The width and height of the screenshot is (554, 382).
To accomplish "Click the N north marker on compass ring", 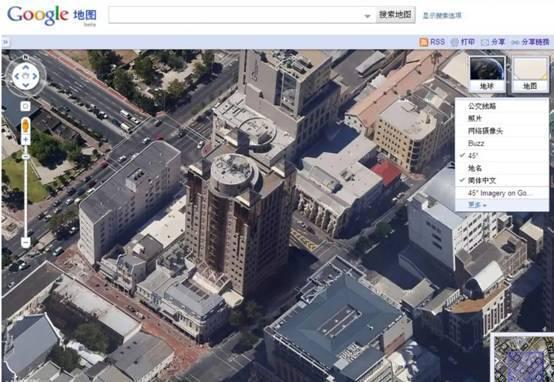I will pos(25,57).
